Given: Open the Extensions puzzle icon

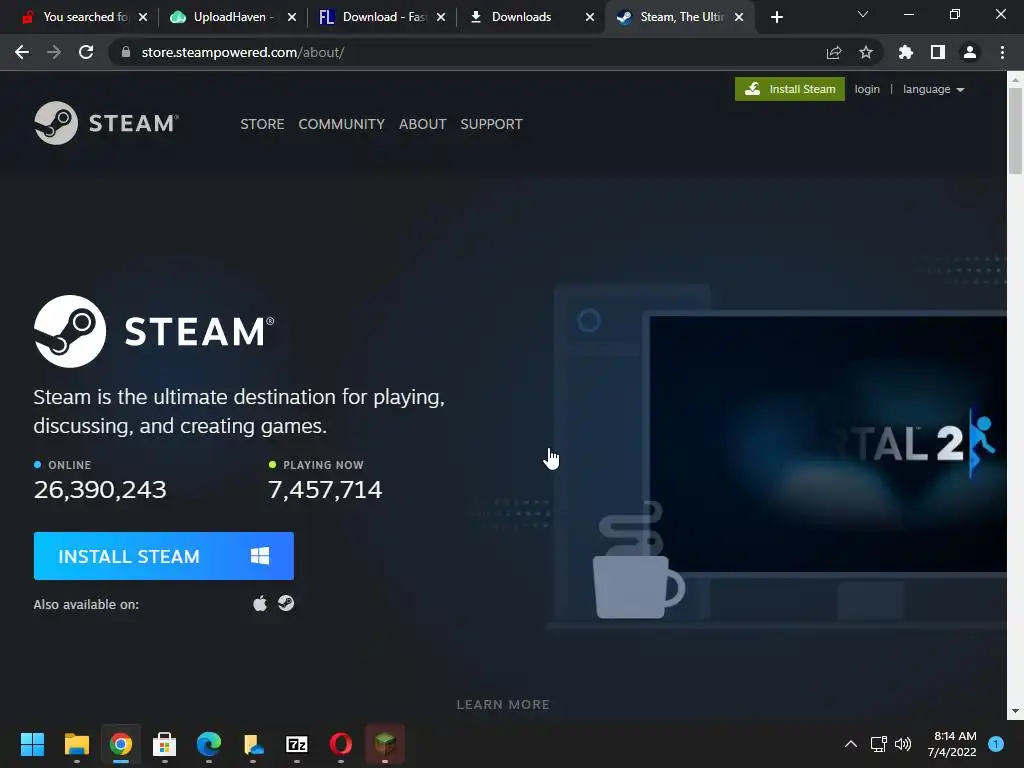Looking at the screenshot, I should [906, 52].
